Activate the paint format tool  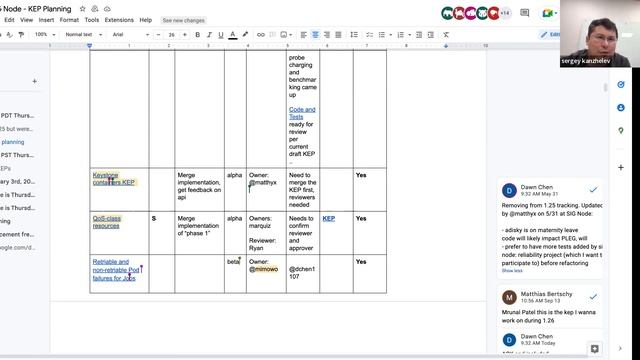point(21,35)
